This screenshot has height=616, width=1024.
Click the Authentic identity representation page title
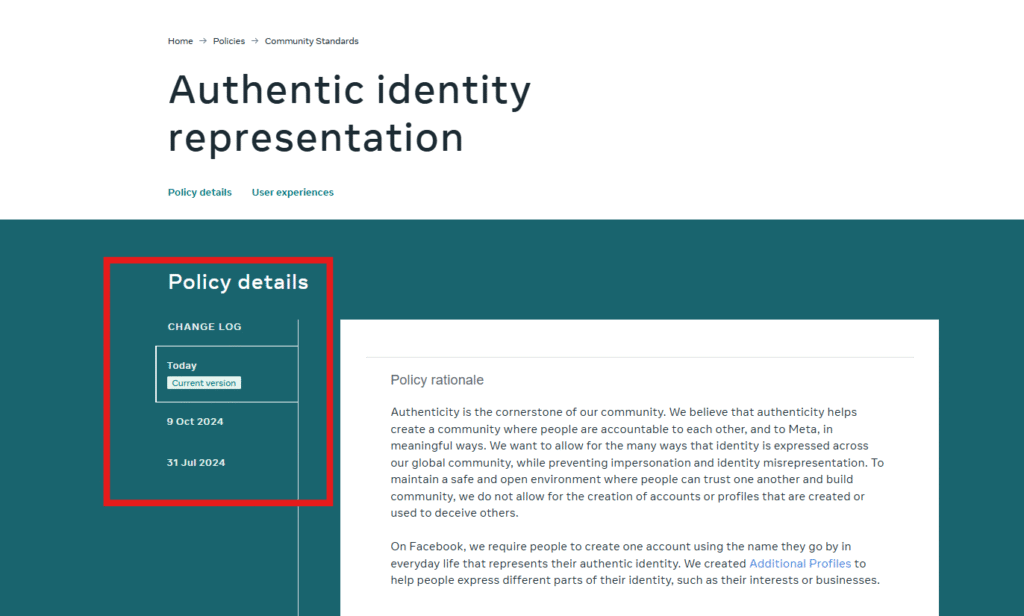click(349, 113)
